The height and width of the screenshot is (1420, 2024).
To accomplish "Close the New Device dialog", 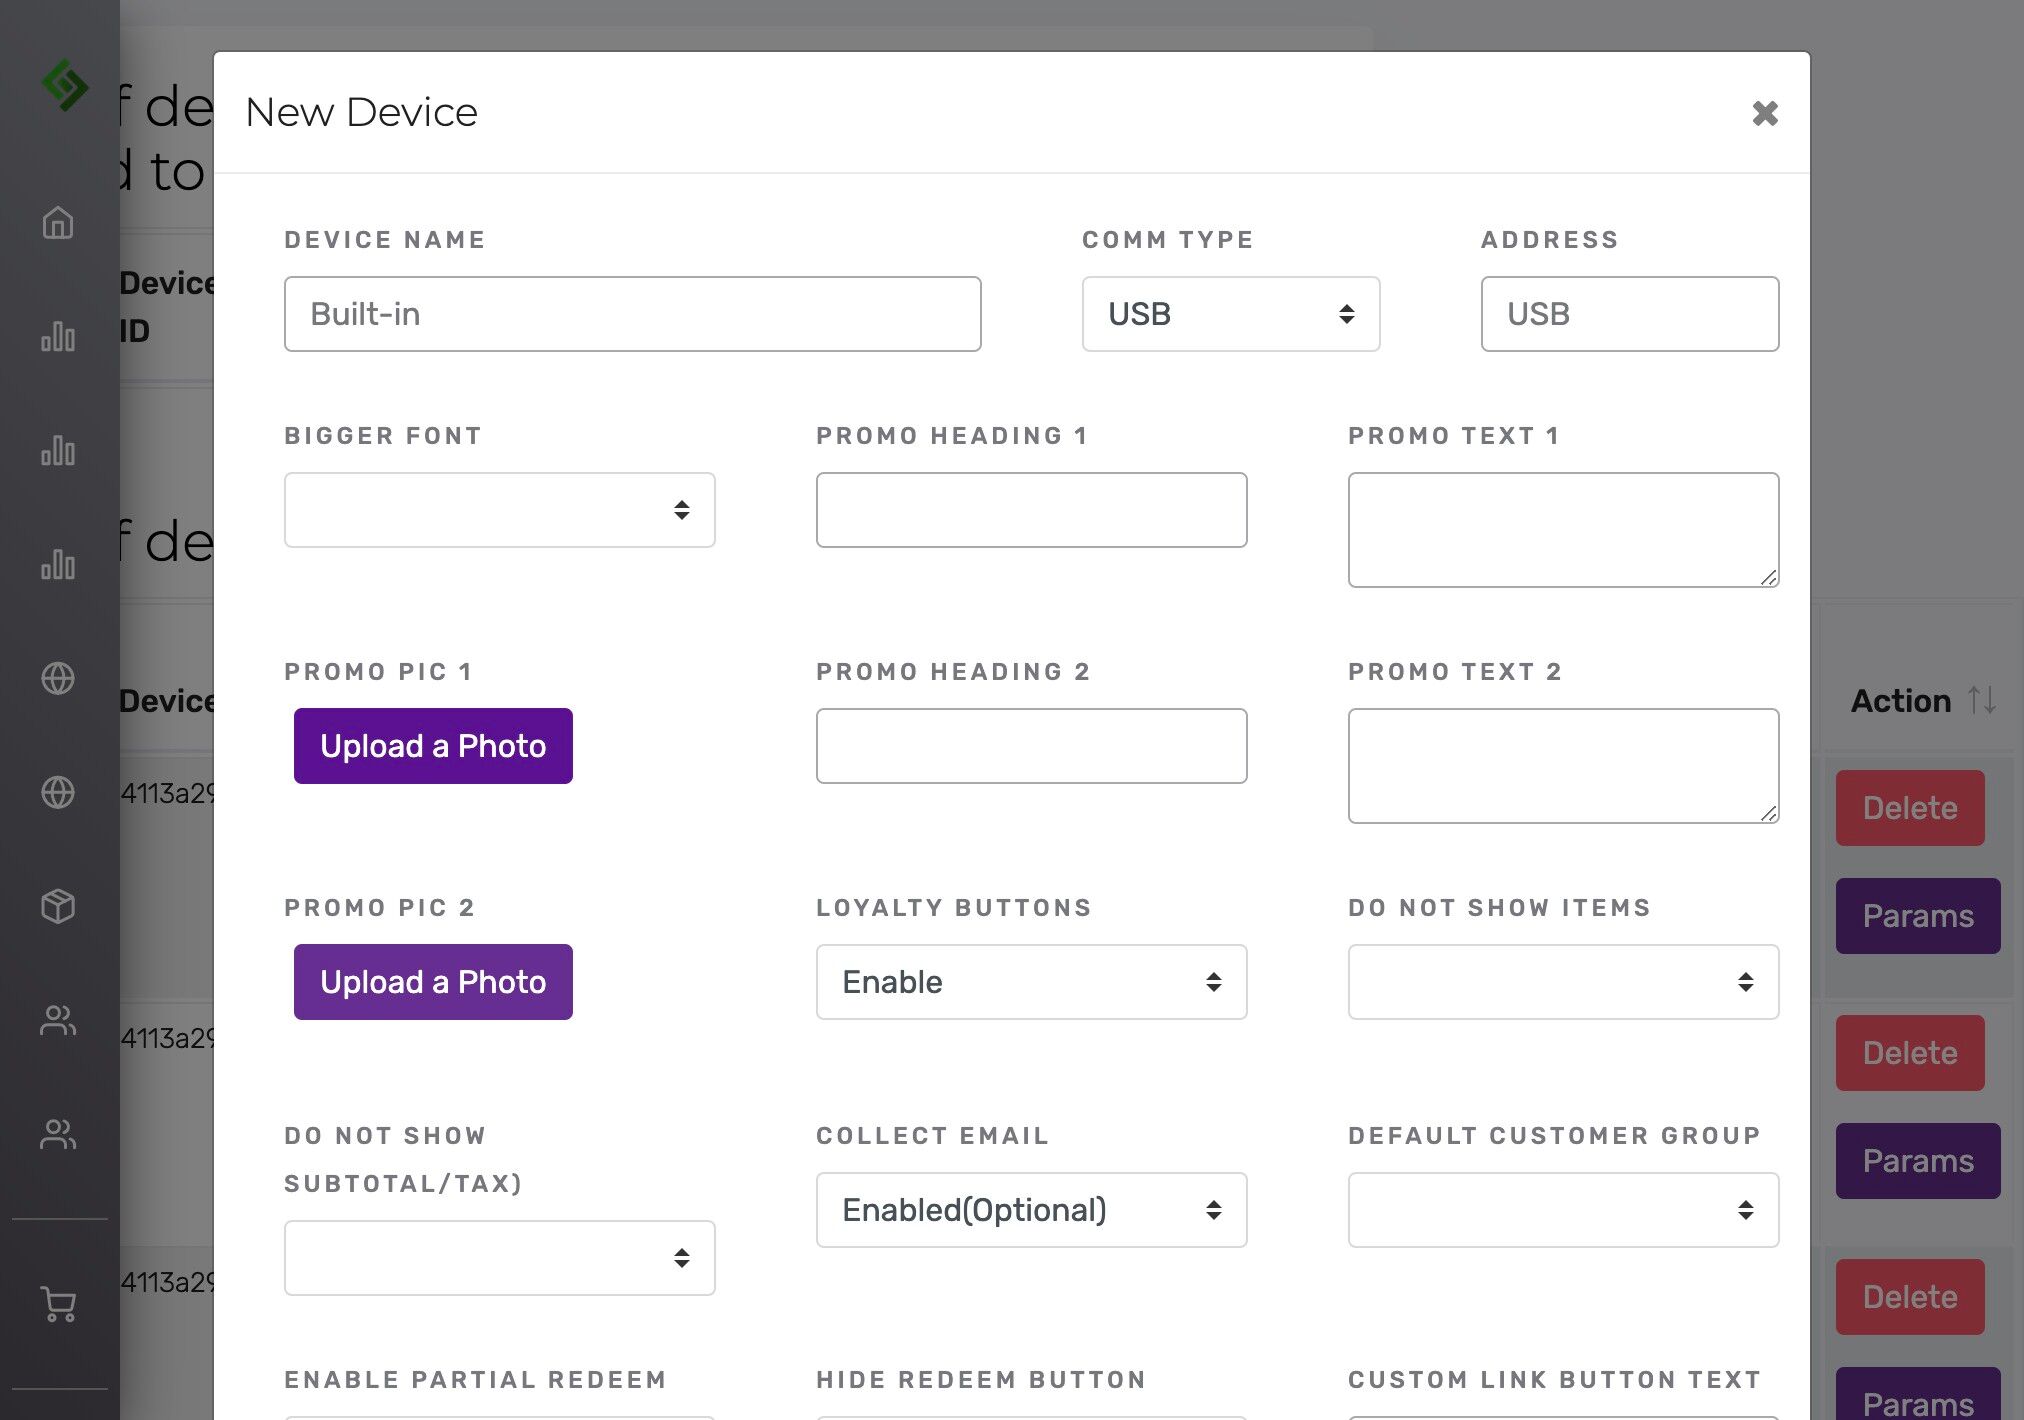I will pyautogui.click(x=1765, y=113).
